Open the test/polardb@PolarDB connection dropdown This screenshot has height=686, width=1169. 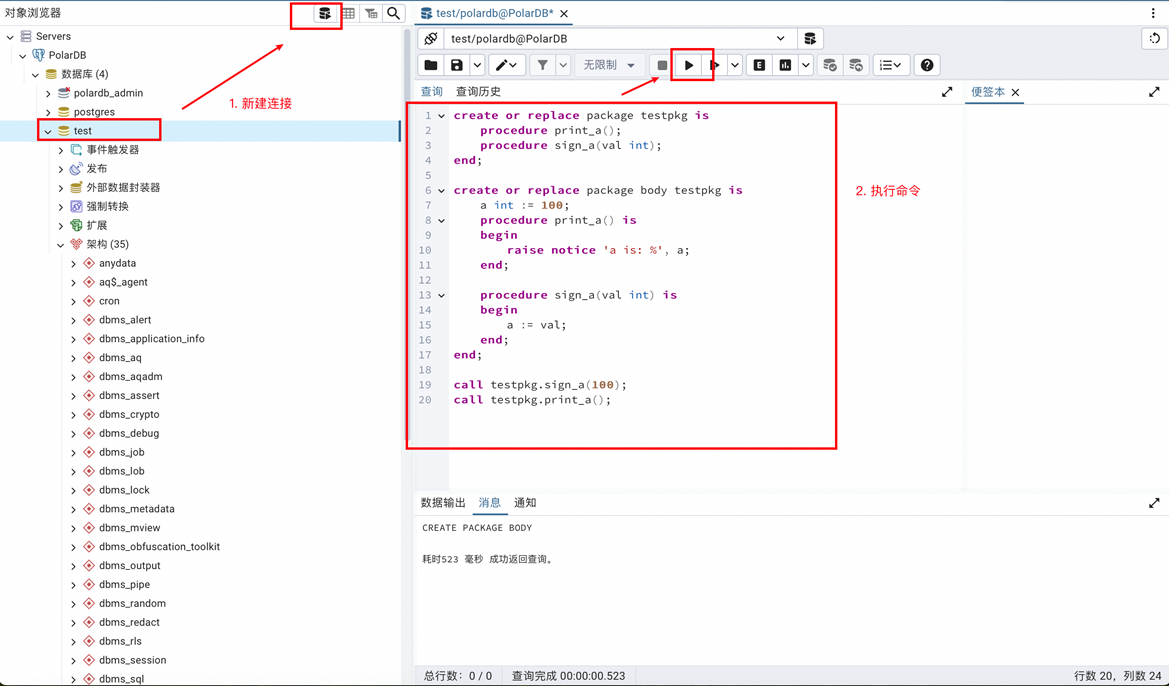tap(620, 38)
